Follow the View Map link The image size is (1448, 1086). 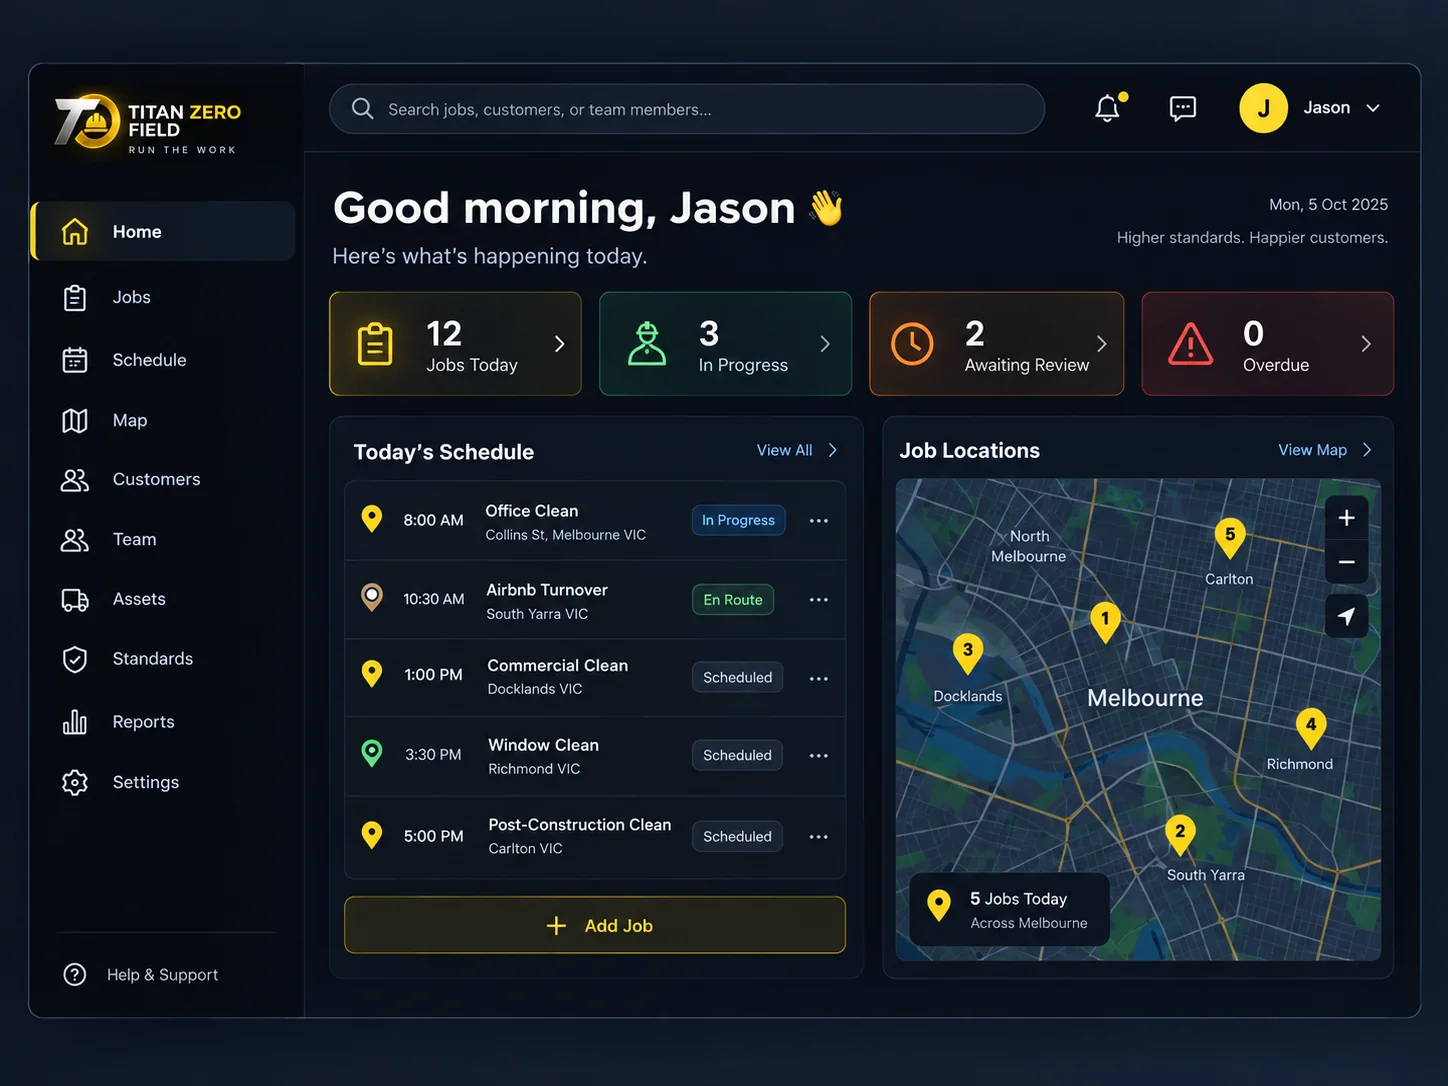point(1325,450)
